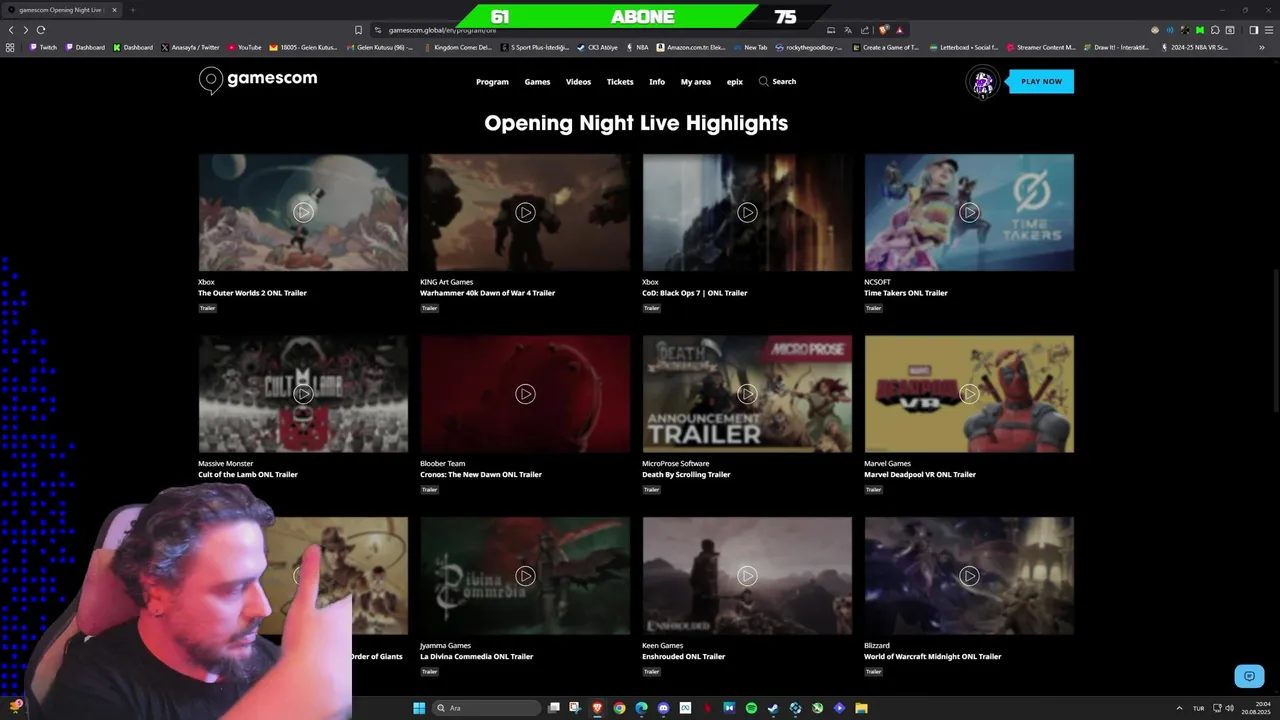Open the user avatar profile icon
This screenshot has width=1280, height=720.
[982, 82]
